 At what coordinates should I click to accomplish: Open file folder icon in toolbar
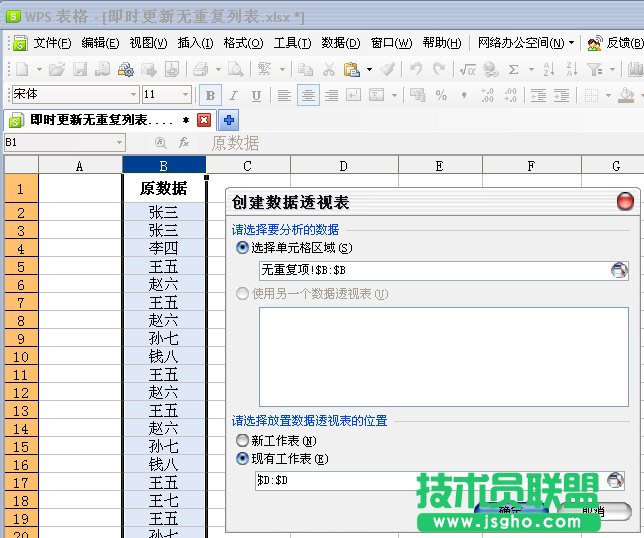(x=57, y=69)
